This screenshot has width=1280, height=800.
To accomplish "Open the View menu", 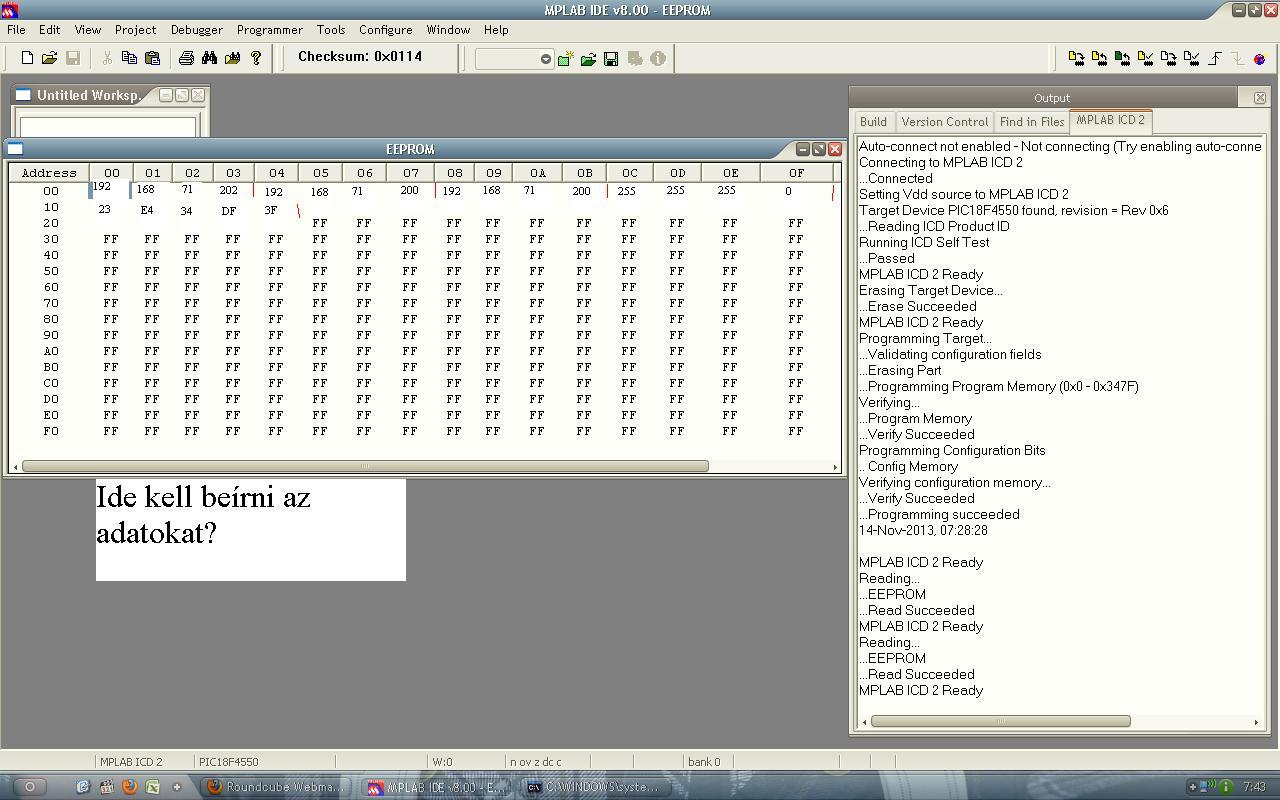I will tap(88, 30).
